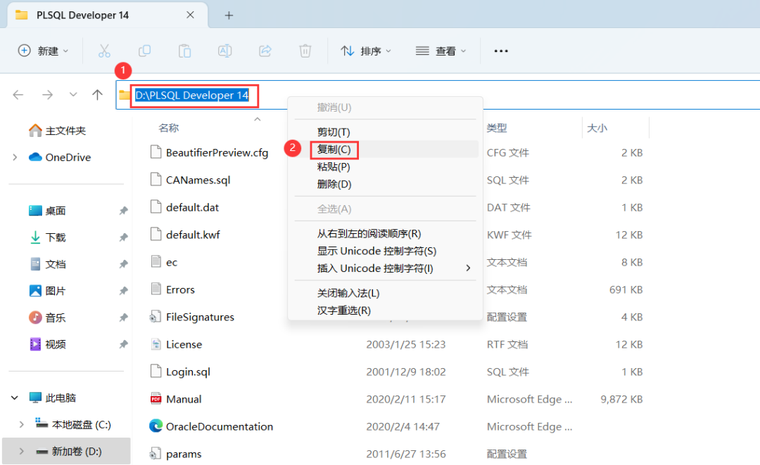Open the 新建 dropdown button

44,51
